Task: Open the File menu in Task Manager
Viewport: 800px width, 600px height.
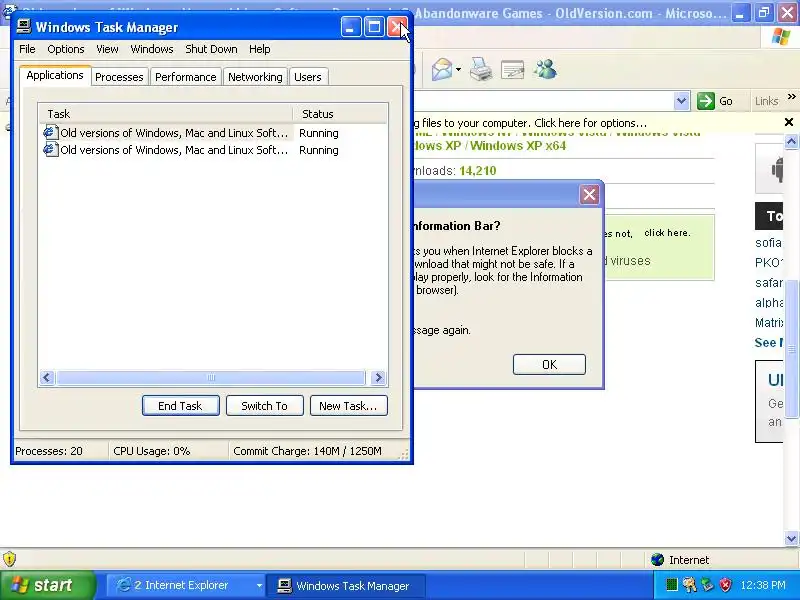Action: tap(27, 49)
